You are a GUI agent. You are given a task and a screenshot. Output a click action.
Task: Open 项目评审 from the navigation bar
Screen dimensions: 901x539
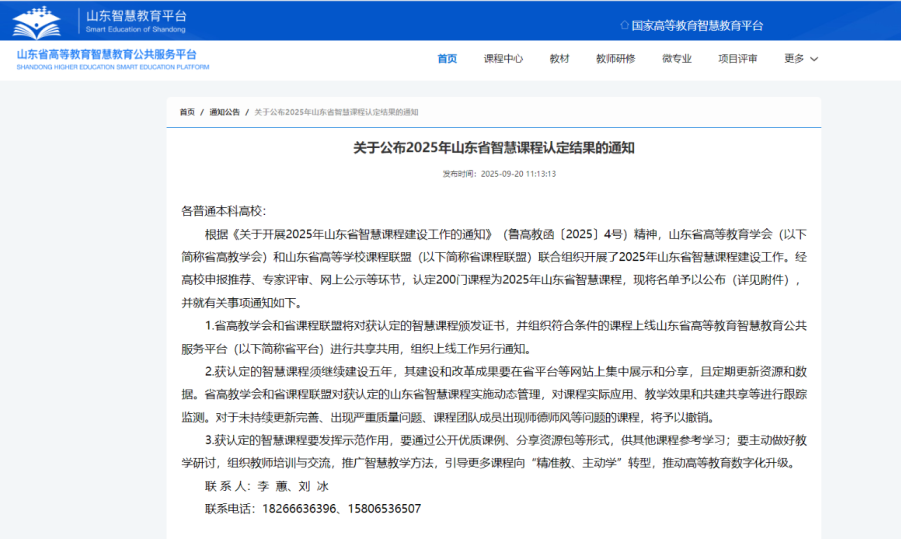738,59
